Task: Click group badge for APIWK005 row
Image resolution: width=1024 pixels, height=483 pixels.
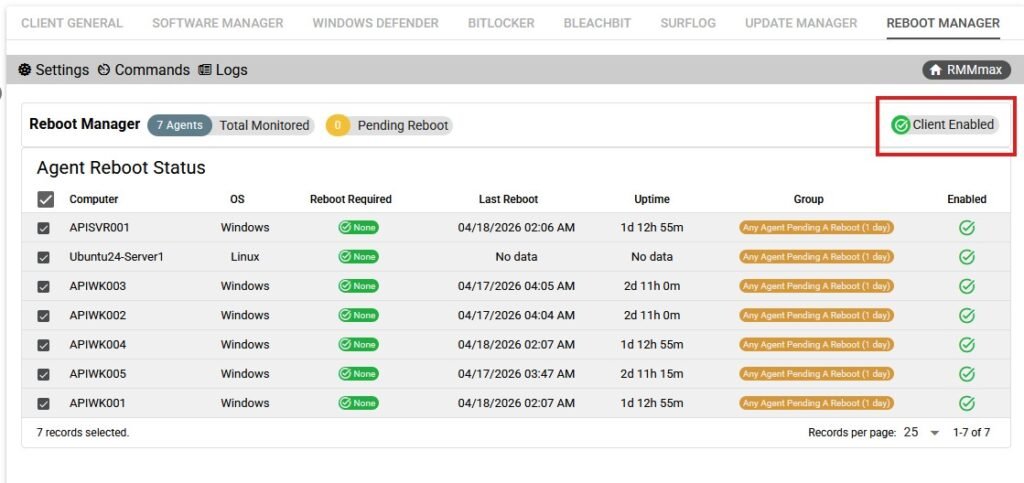Action: pos(816,374)
